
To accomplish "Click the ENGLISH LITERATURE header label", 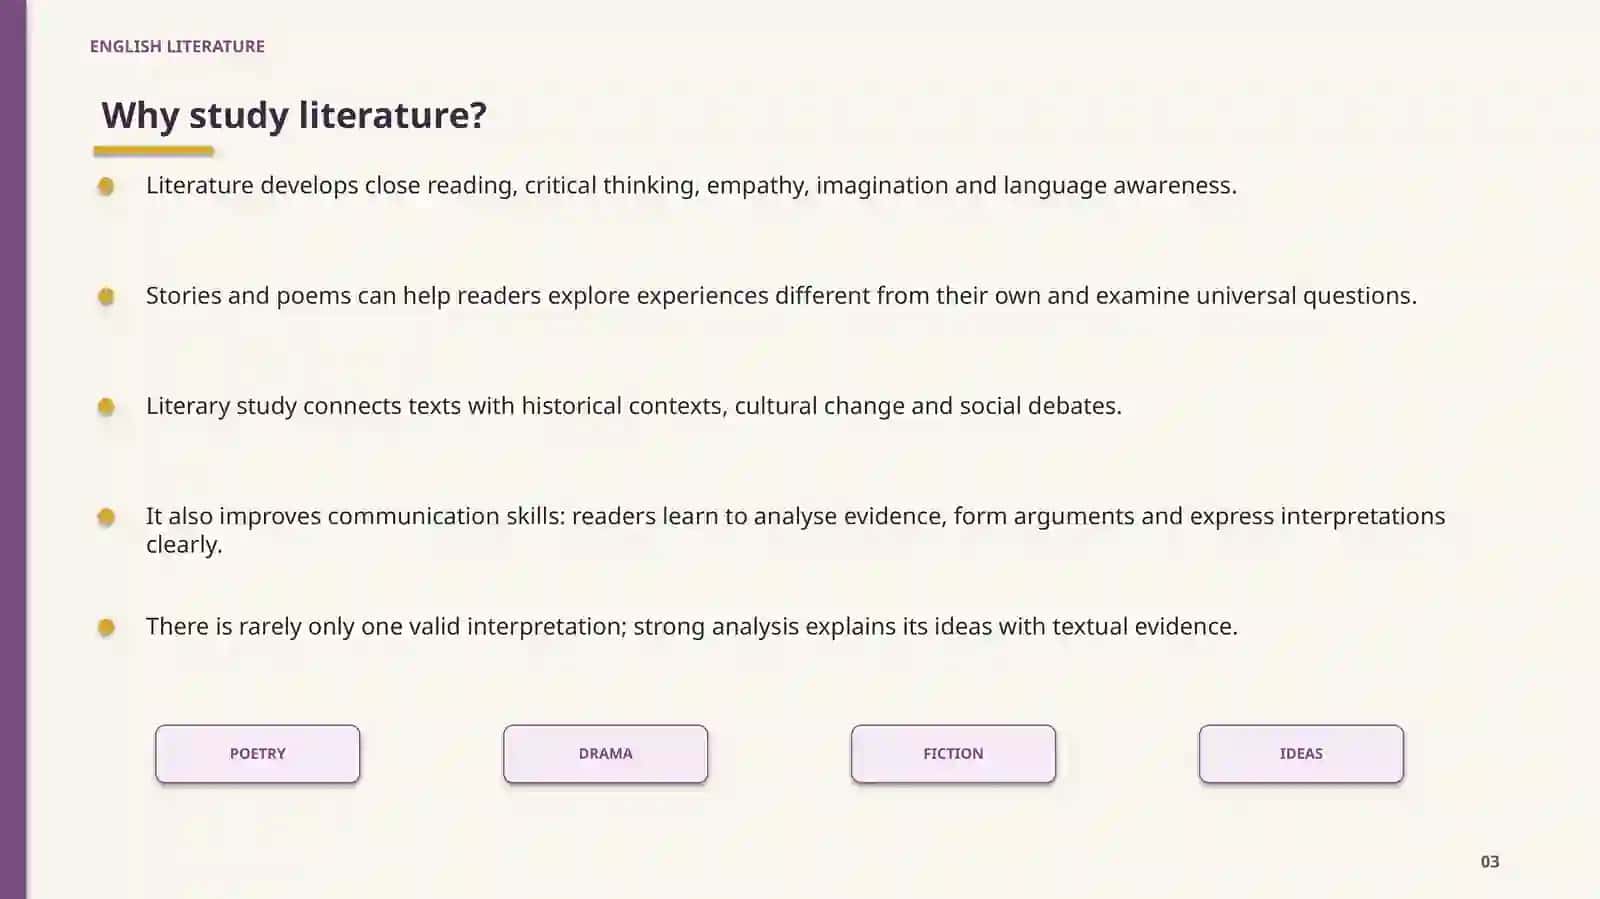I will [x=177, y=46].
